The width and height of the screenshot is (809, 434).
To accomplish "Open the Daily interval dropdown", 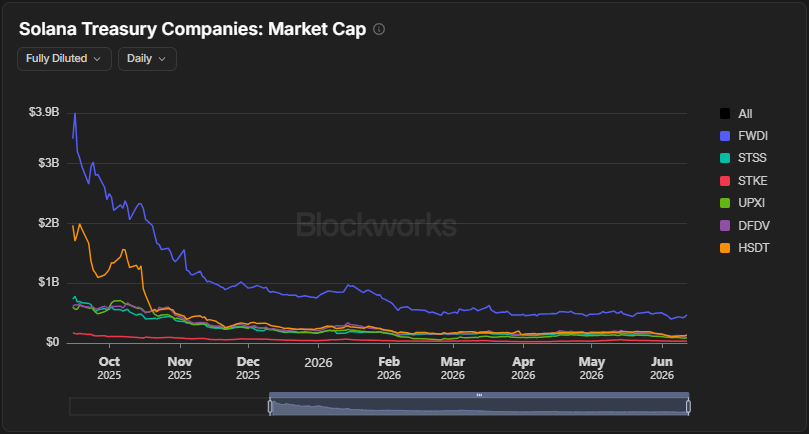I will coord(147,59).
